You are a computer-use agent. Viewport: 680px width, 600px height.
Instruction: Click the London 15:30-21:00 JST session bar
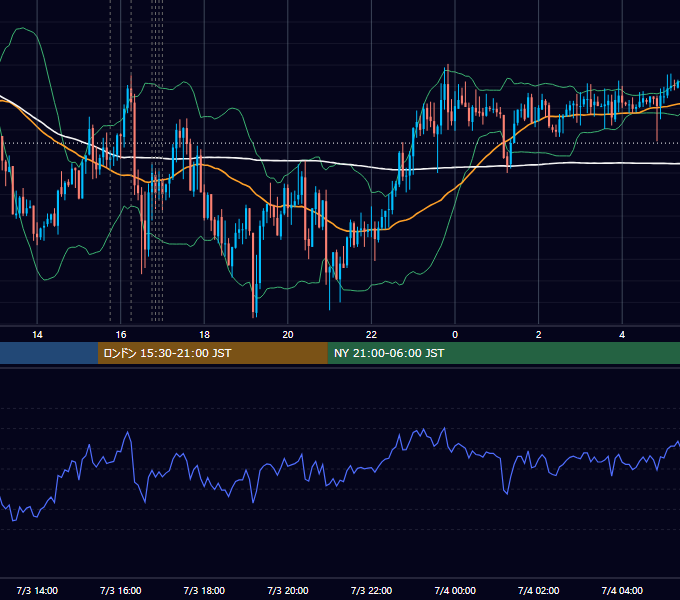(212, 353)
